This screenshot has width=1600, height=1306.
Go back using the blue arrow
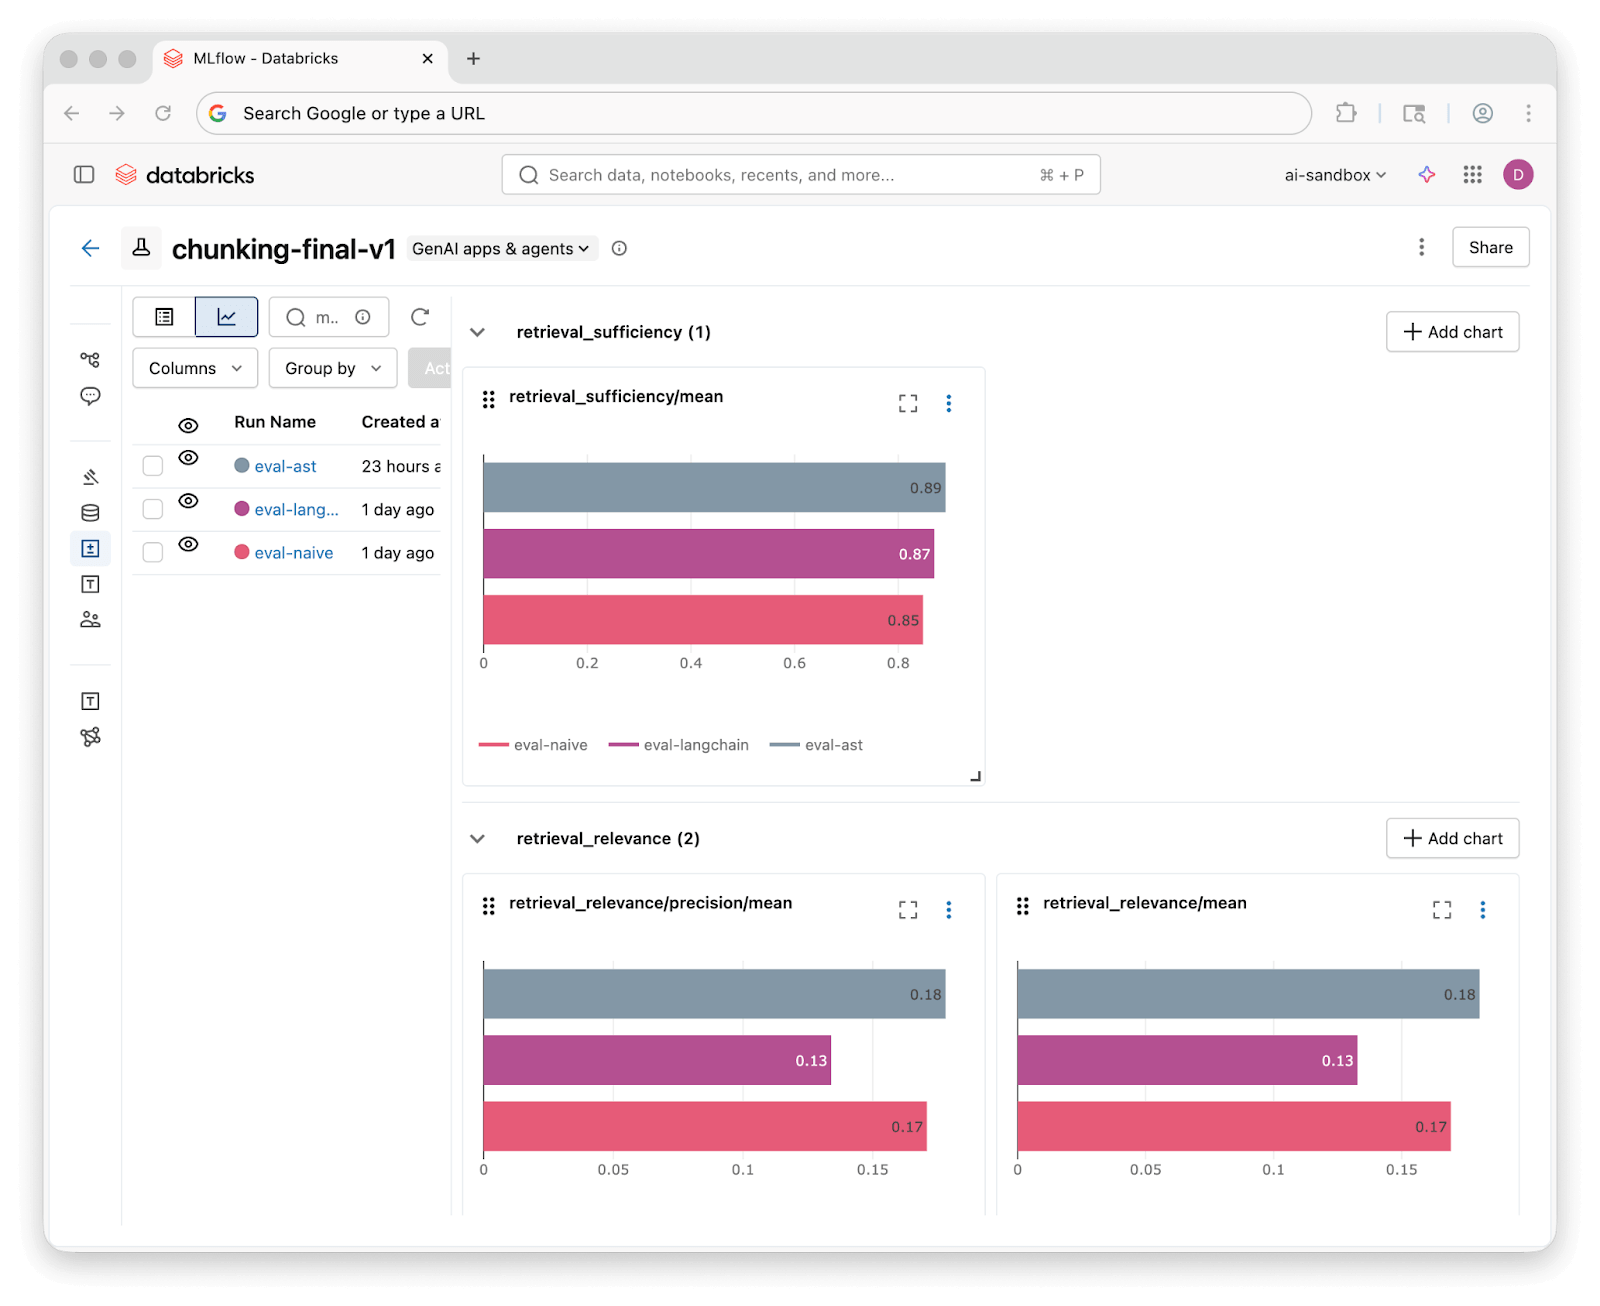click(91, 248)
